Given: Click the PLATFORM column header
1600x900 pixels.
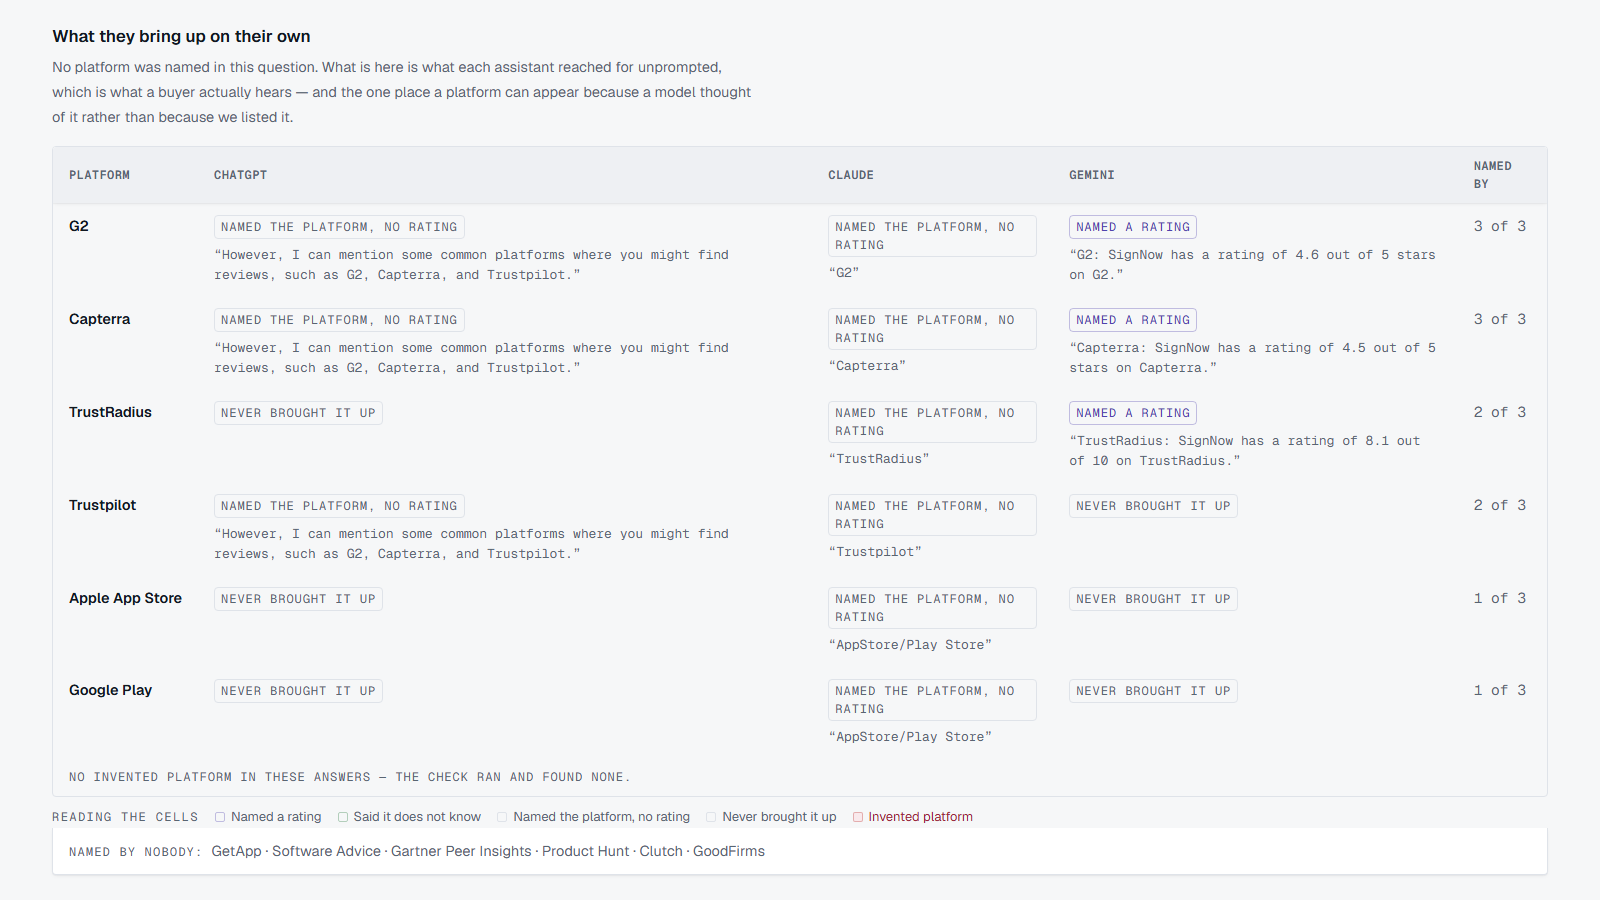Looking at the screenshot, I should coord(100,175).
